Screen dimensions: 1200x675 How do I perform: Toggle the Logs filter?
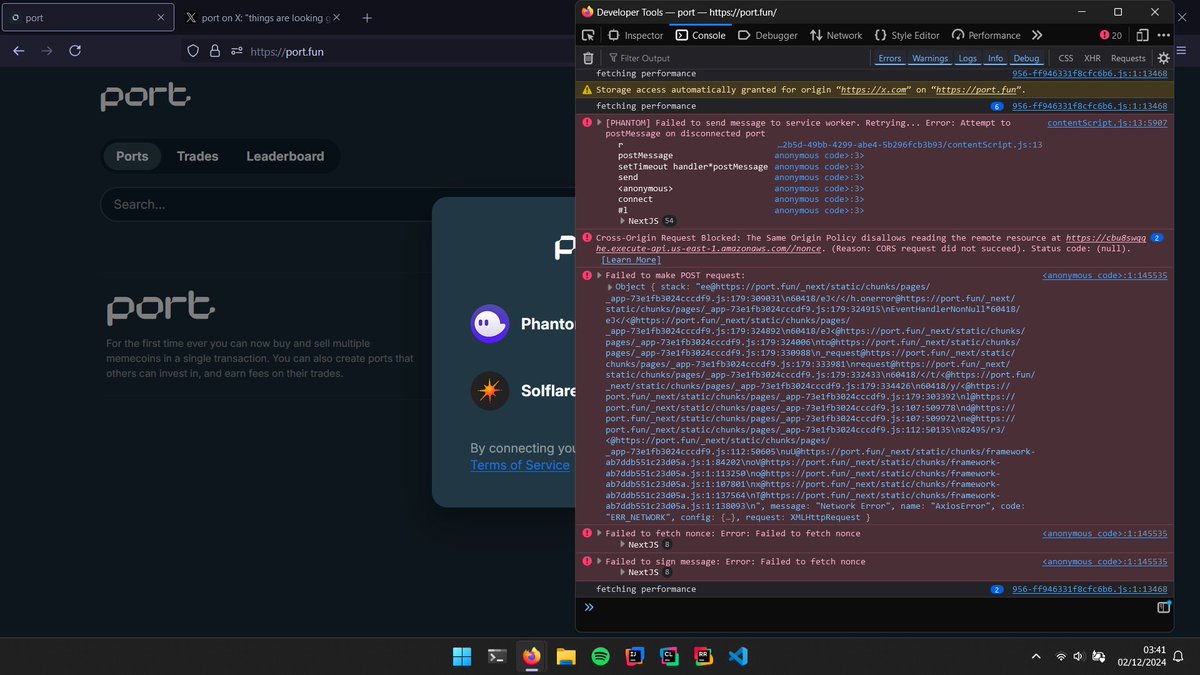[x=968, y=58]
